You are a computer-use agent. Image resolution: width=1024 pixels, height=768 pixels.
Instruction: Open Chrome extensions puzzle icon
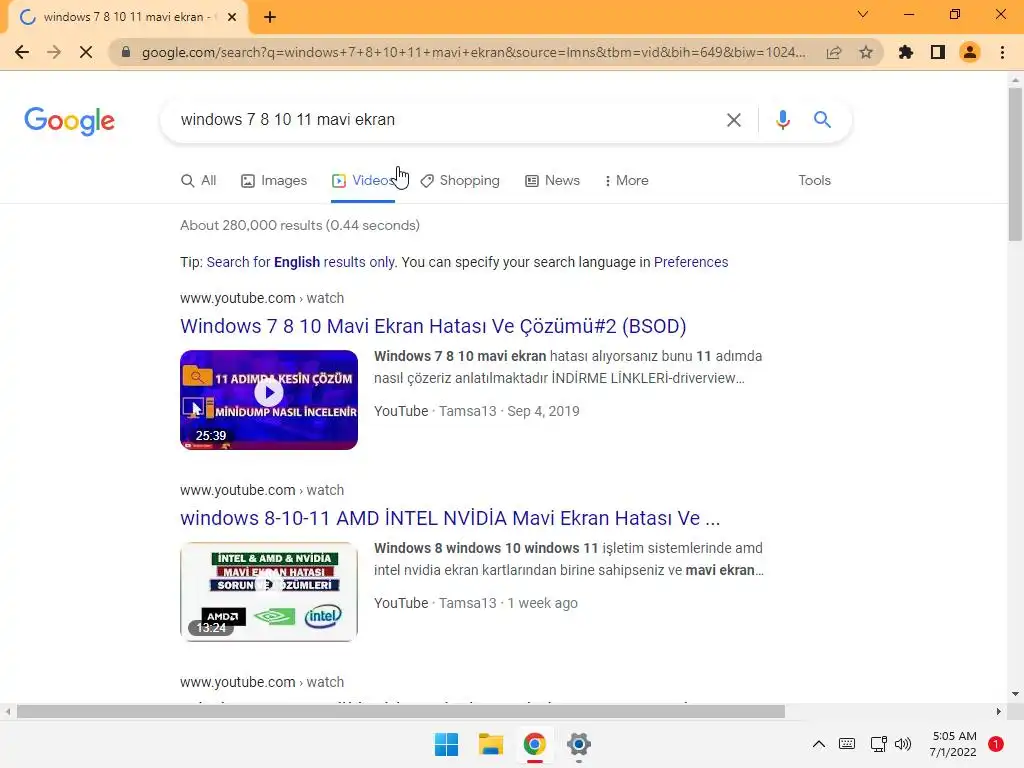coord(906,52)
